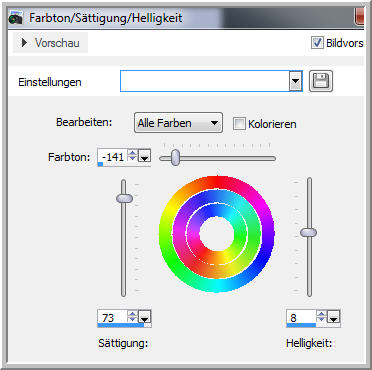Viewport: 372px width, 370px height.
Task: Open the Helligkeit slider popup arrow
Action: click(333, 318)
